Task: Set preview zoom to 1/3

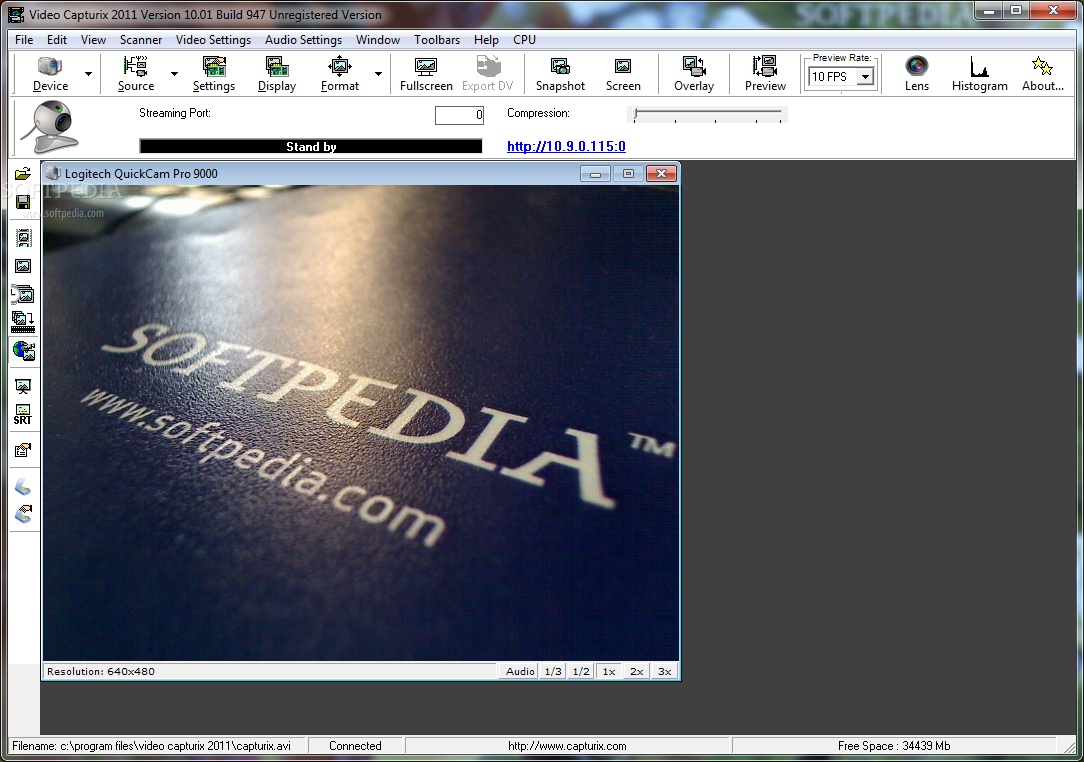Action: point(553,671)
